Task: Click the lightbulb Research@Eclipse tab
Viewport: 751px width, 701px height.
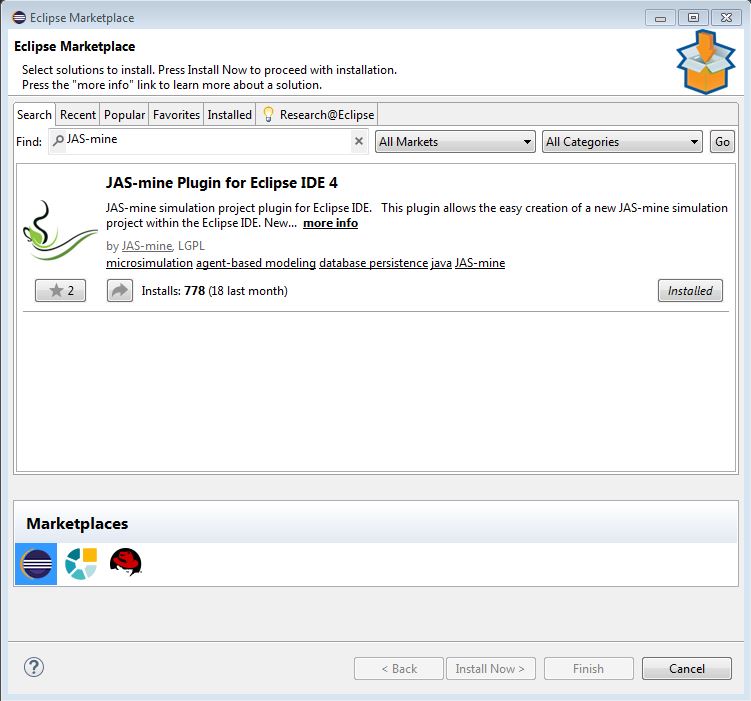Action: [x=317, y=115]
